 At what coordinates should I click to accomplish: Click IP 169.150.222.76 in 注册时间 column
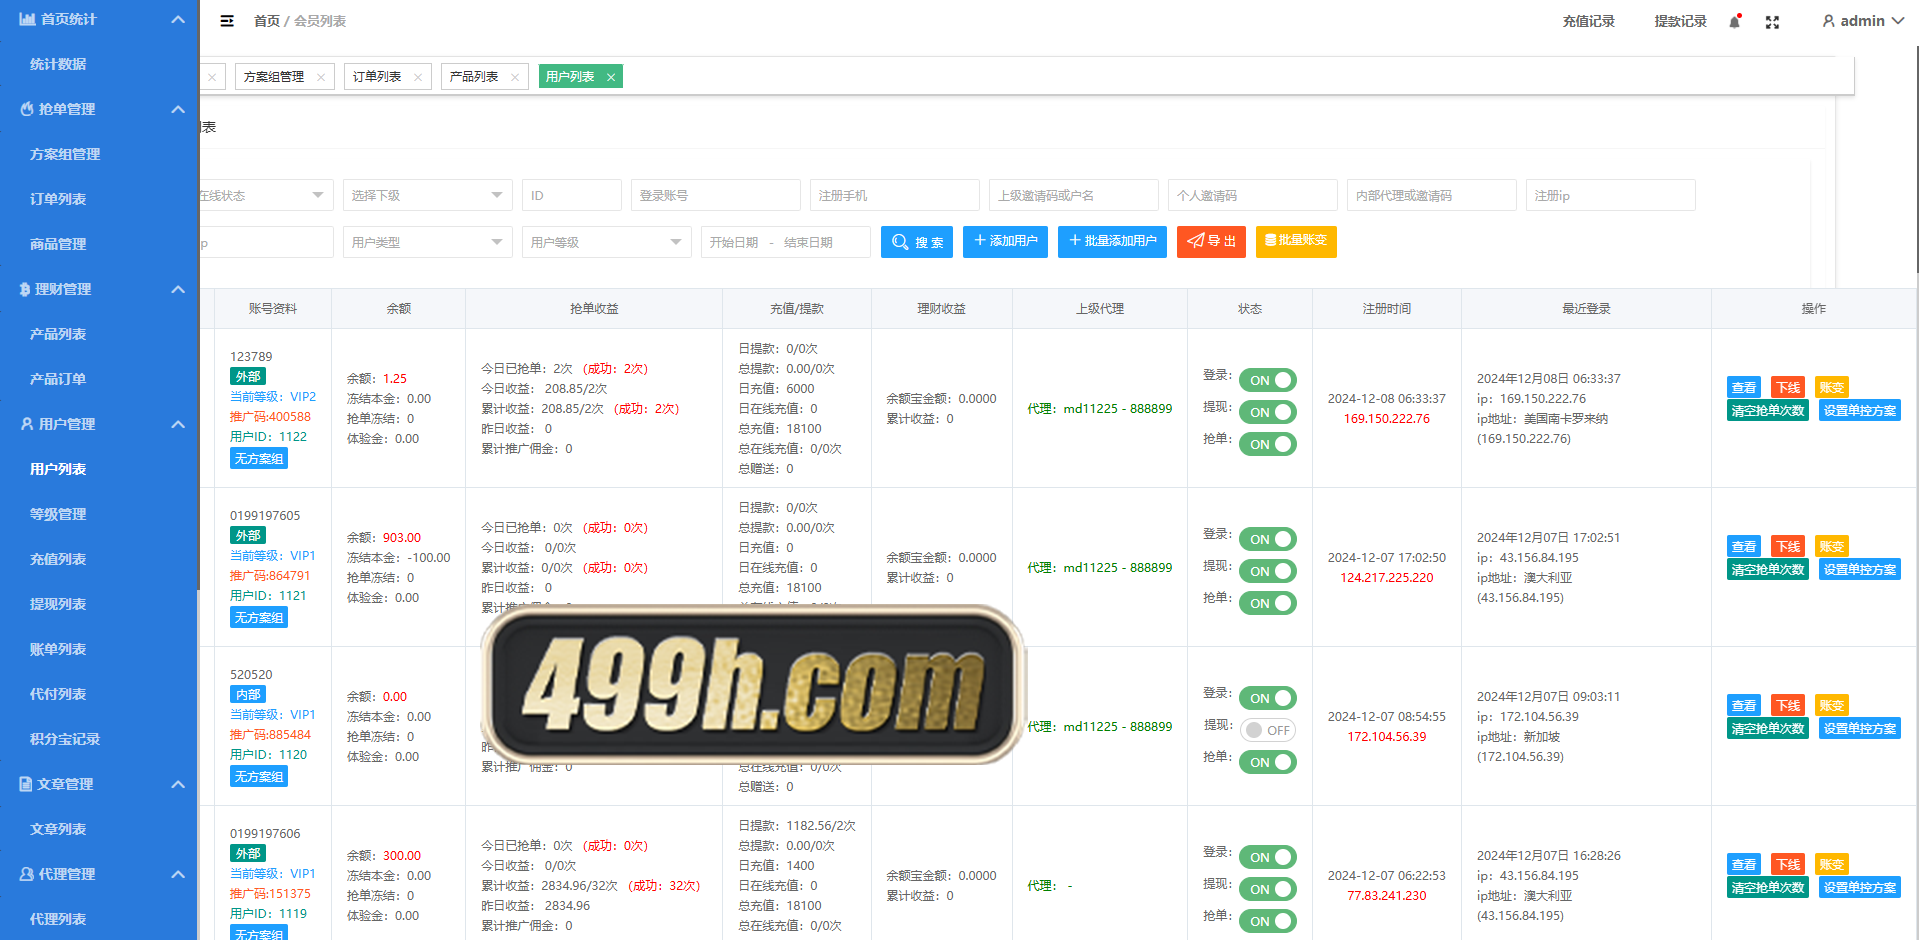point(1387,419)
